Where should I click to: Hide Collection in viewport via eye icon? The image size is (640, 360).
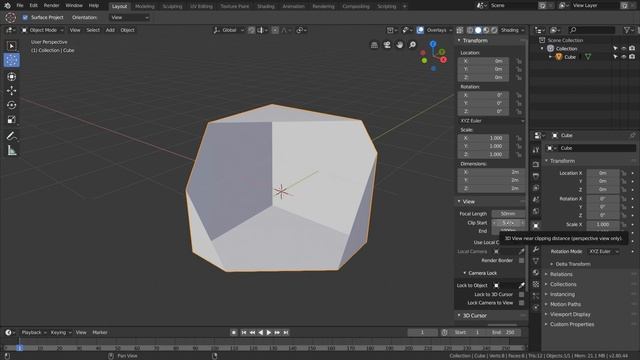coord(624,49)
